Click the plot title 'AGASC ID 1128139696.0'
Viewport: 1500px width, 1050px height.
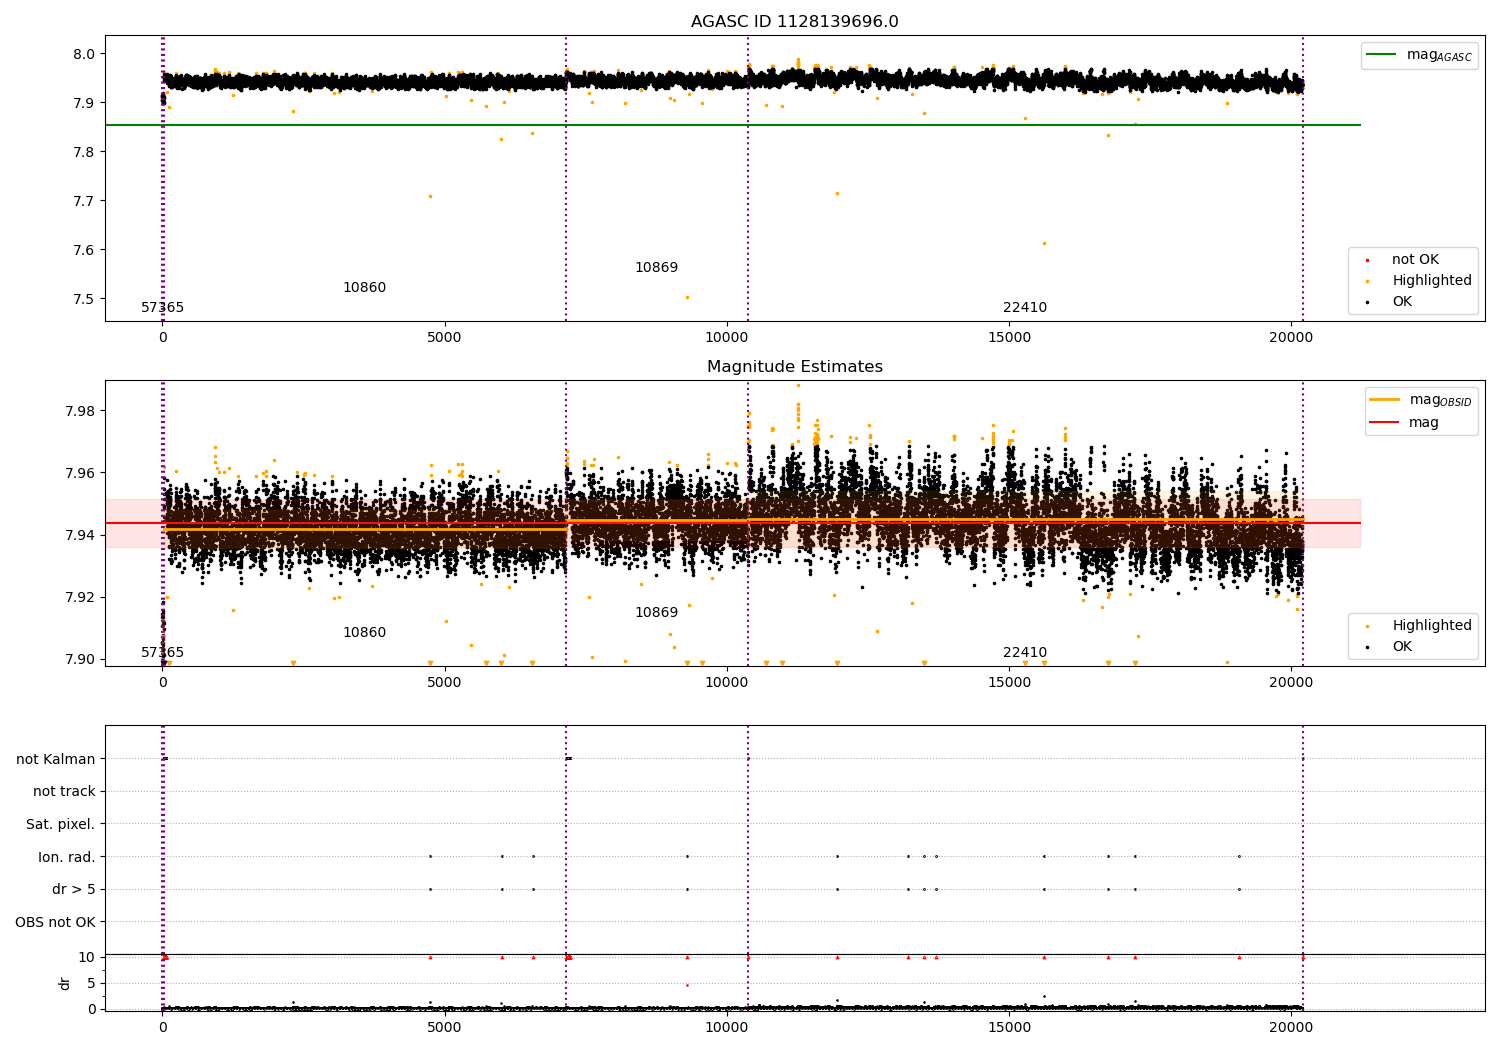point(794,22)
